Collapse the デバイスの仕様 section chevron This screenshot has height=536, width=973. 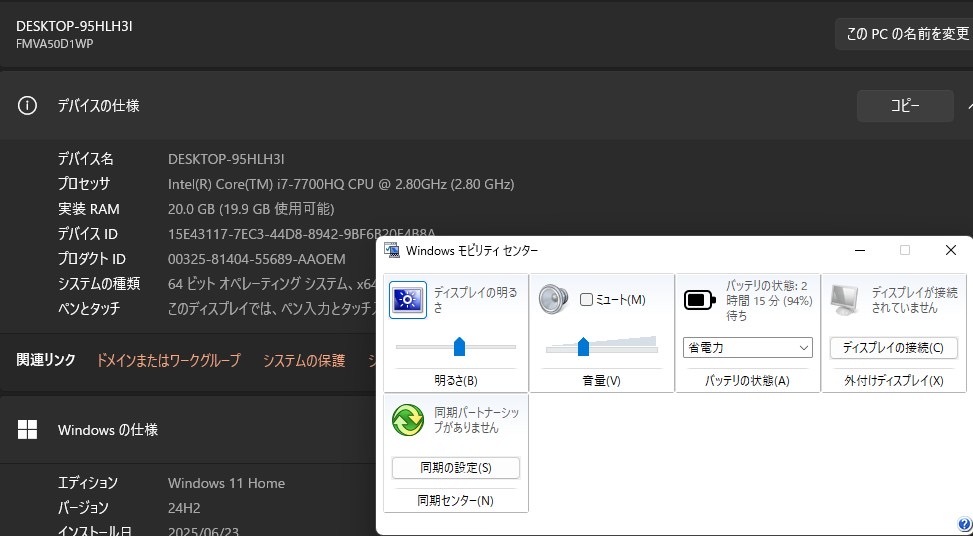coord(969,106)
